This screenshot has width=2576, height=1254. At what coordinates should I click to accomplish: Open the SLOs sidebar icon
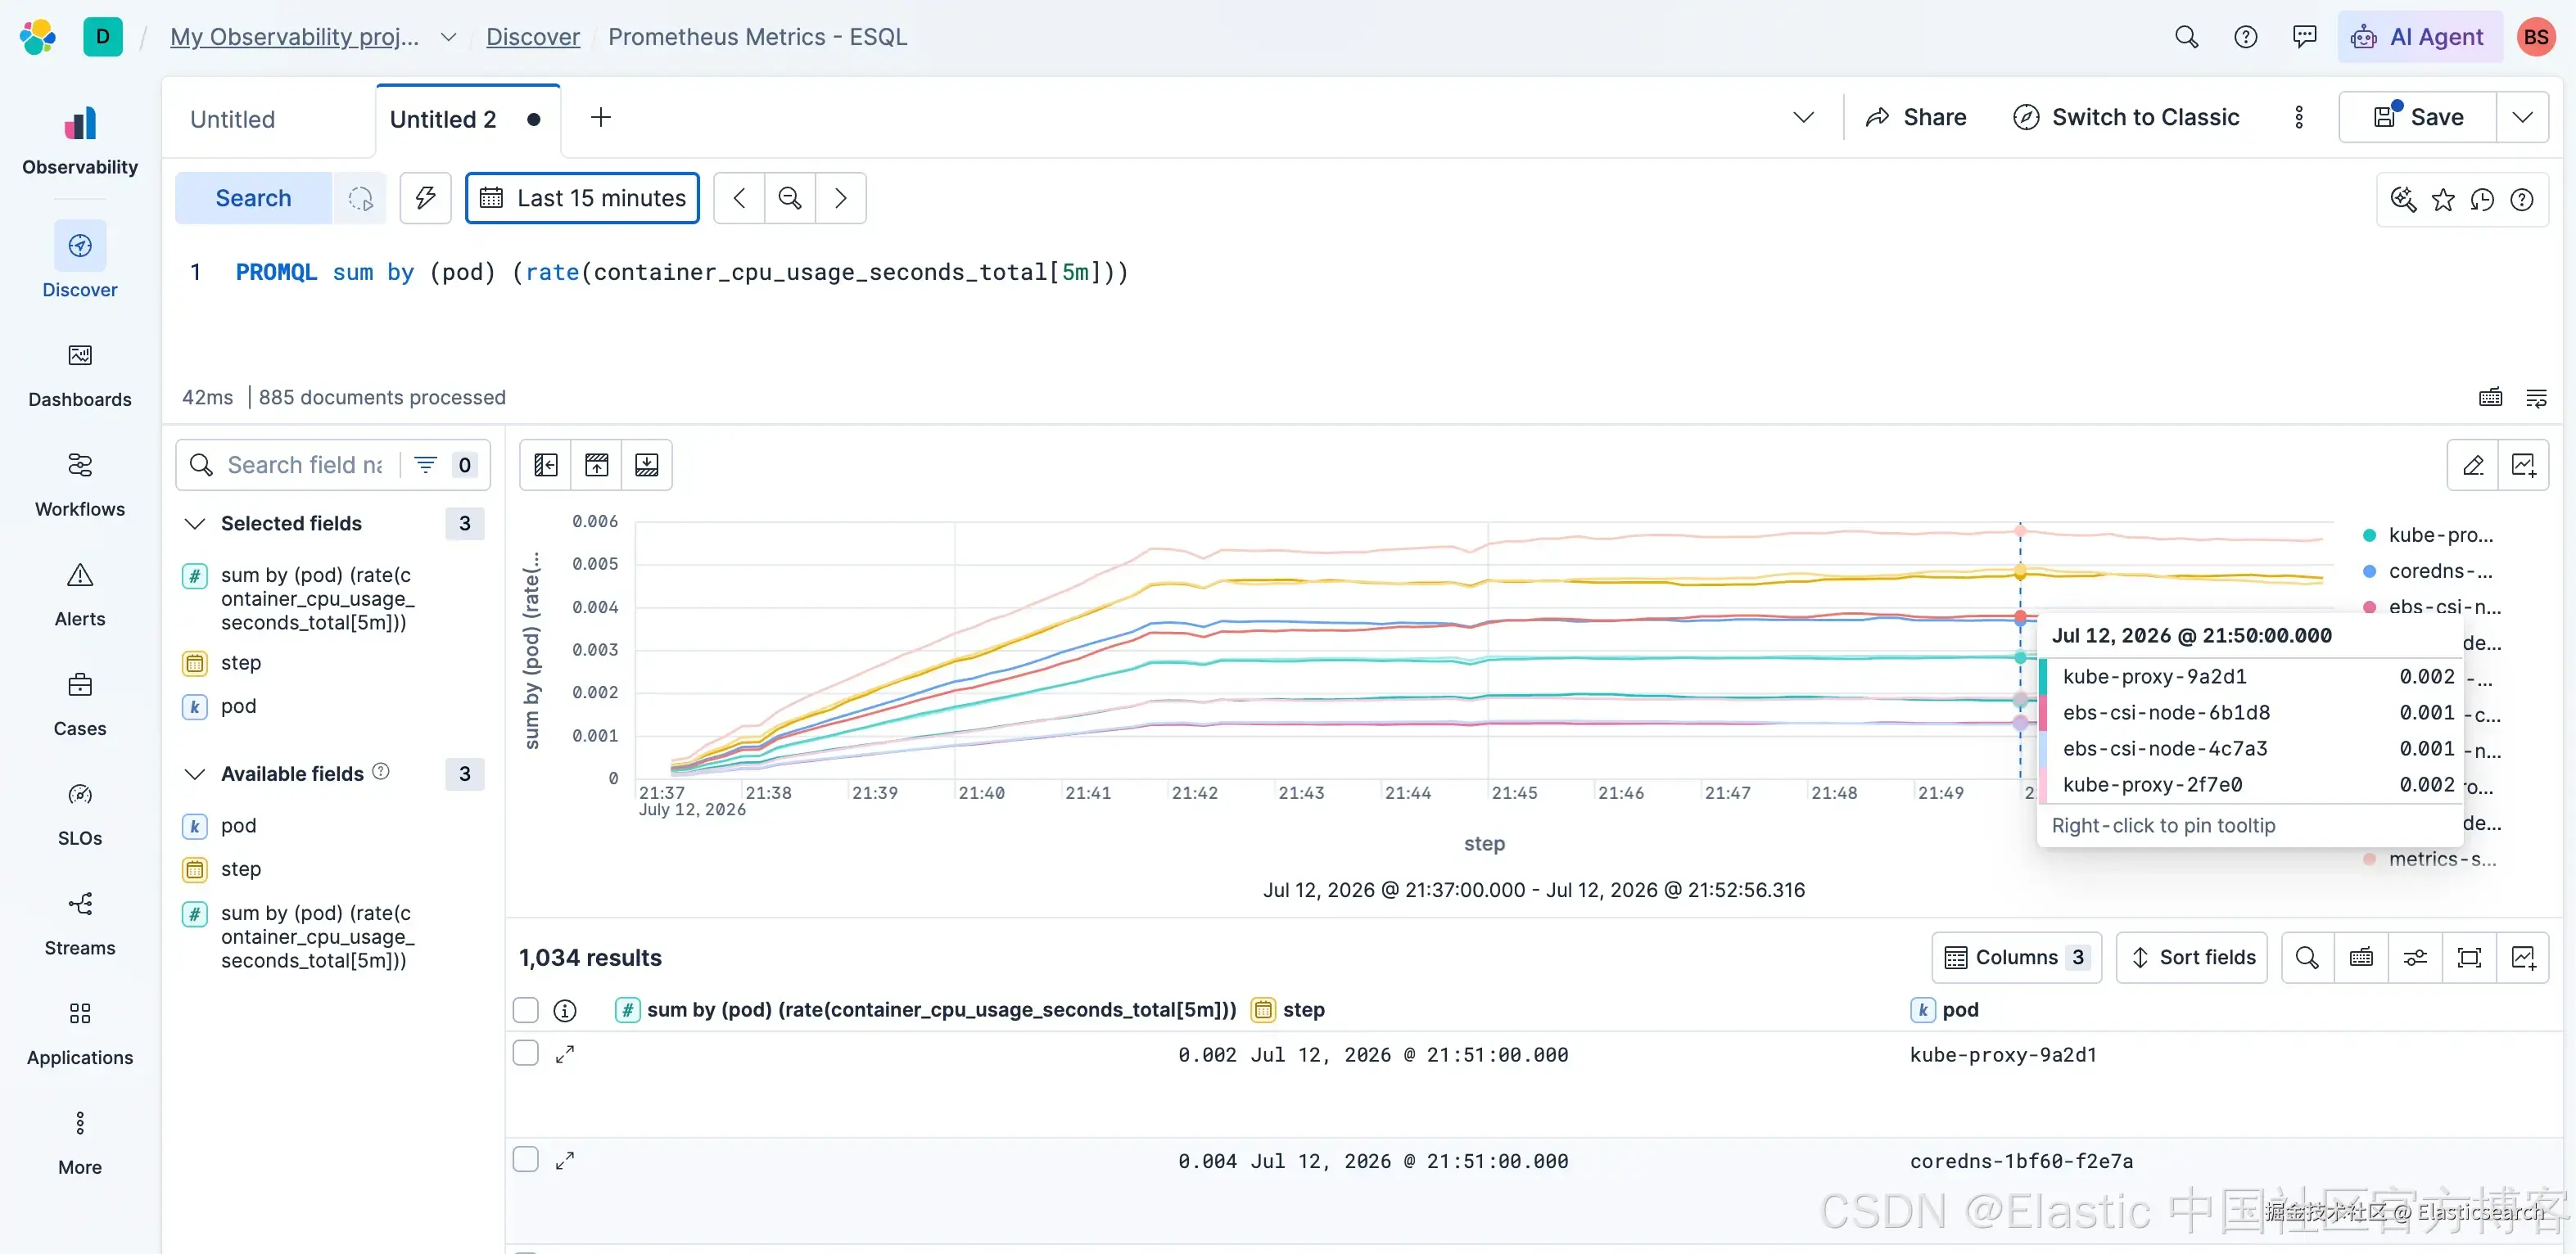(80, 795)
